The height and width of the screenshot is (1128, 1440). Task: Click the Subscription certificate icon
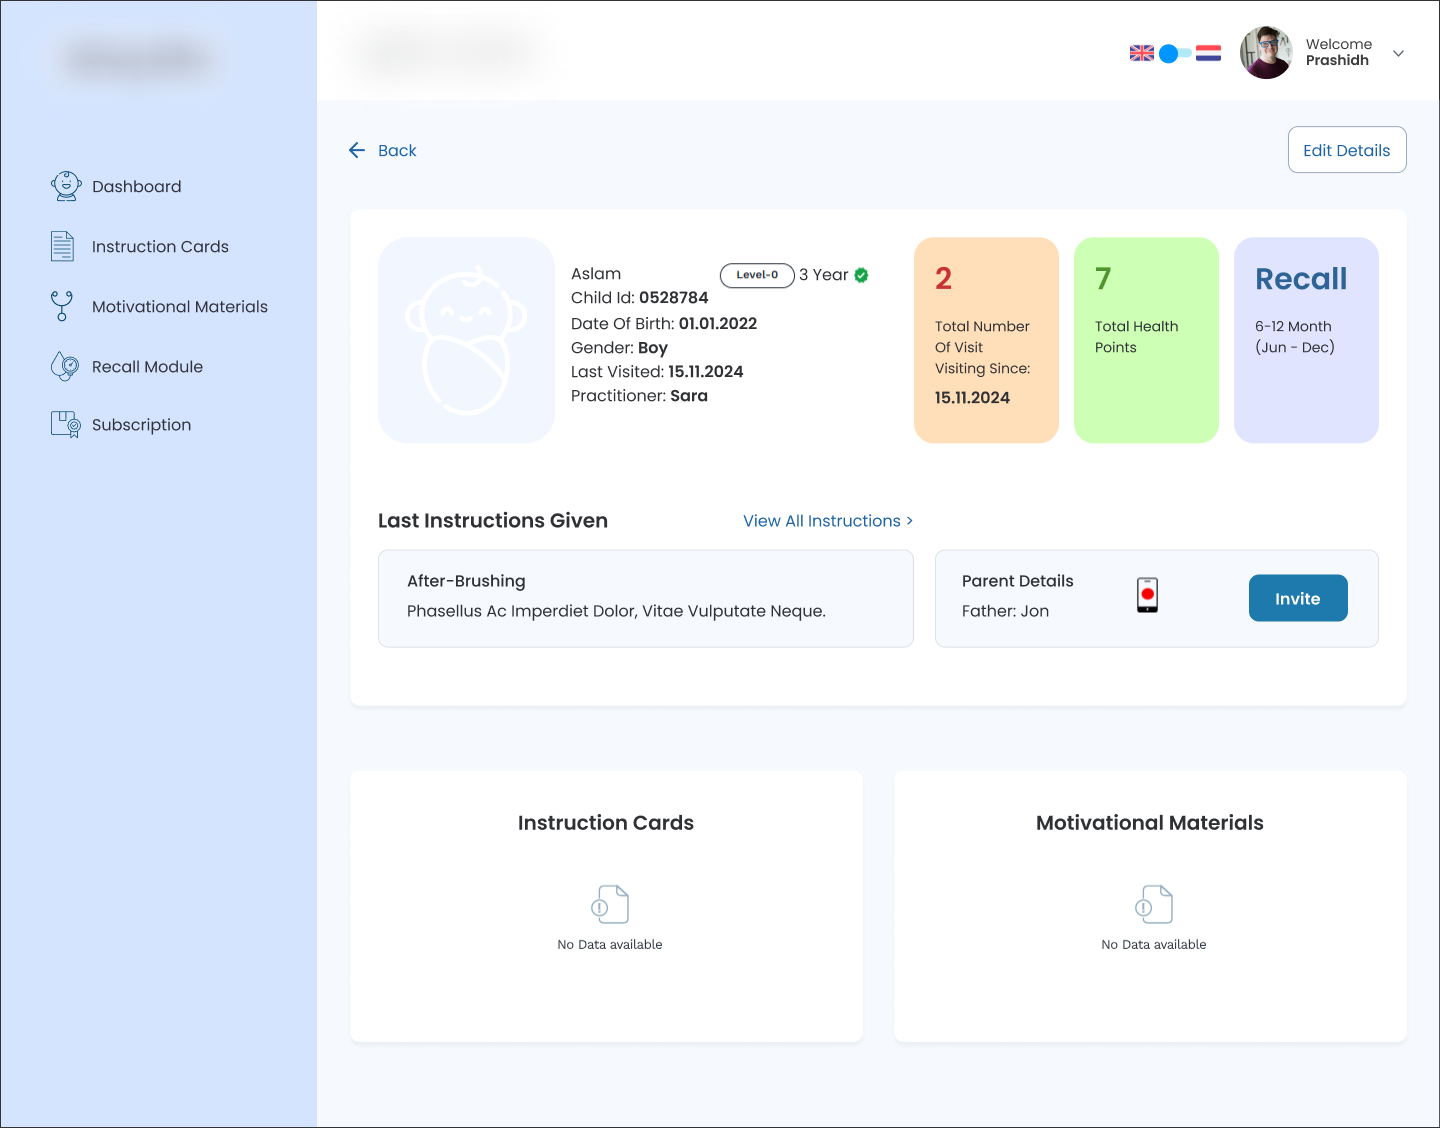(x=66, y=424)
